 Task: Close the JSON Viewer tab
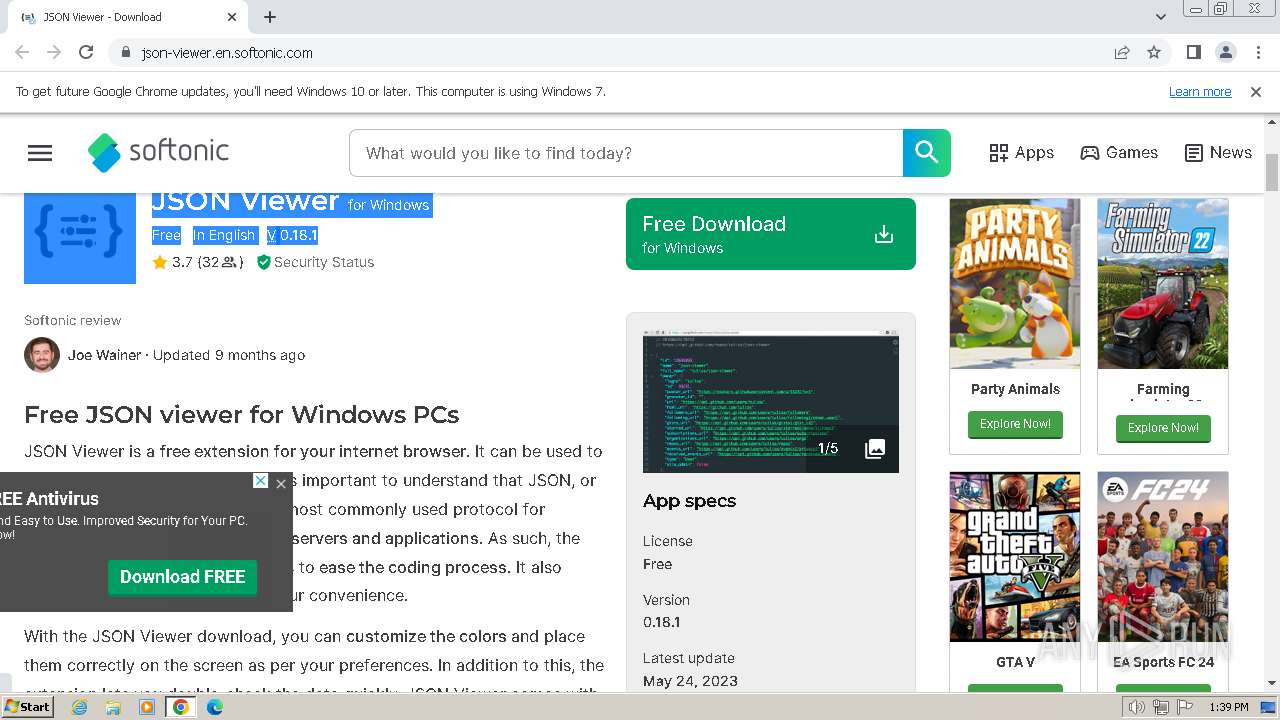pos(232,17)
